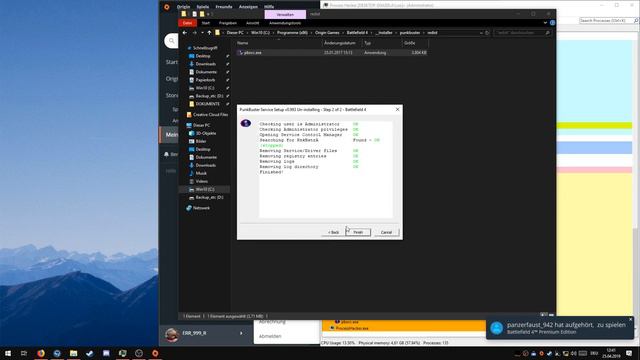Open Netzwerk in the navigation pane
The height and width of the screenshot is (360, 640).
click(x=201, y=208)
